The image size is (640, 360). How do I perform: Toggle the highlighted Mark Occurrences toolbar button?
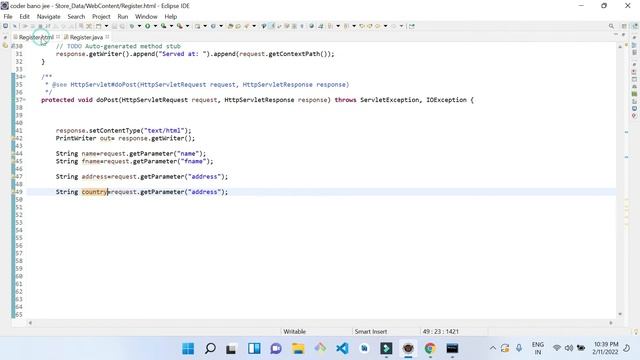click(x=271, y=26)
